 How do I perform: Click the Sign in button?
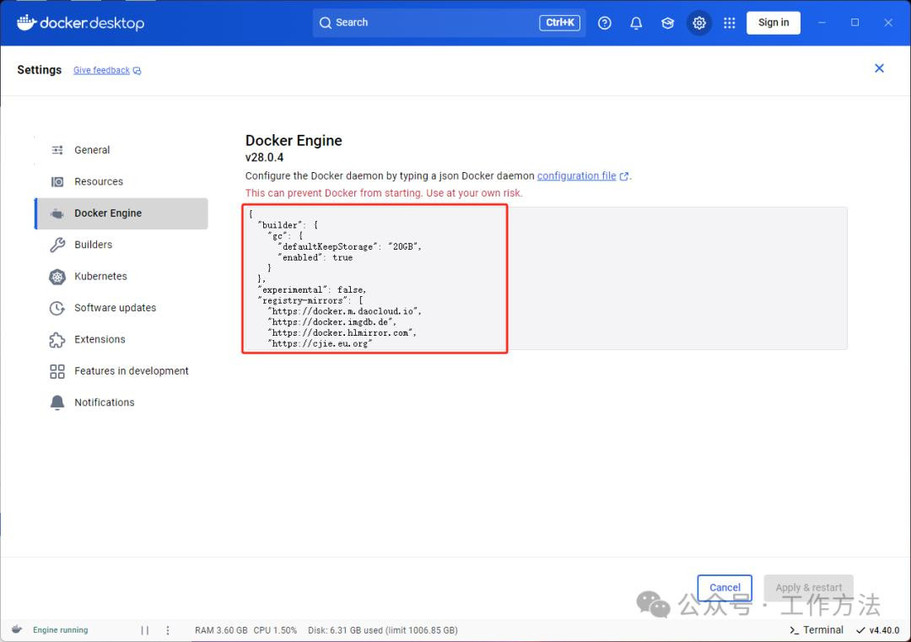[x=773, y=23]
